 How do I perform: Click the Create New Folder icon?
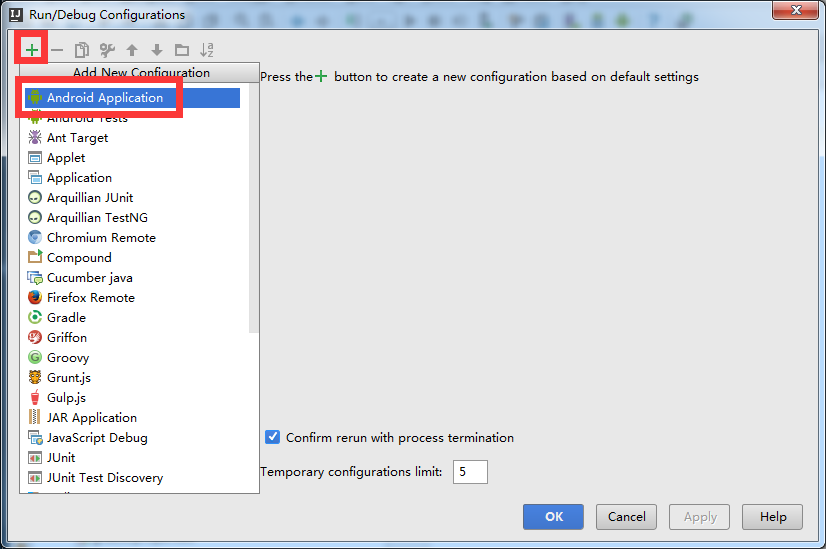click(x=182, y=50)
